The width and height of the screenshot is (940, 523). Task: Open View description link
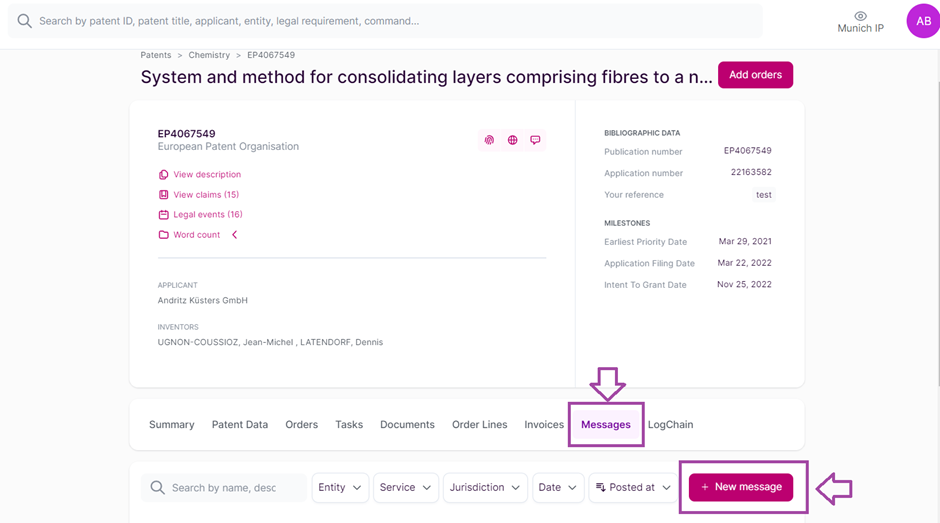[x=206, y=175]
